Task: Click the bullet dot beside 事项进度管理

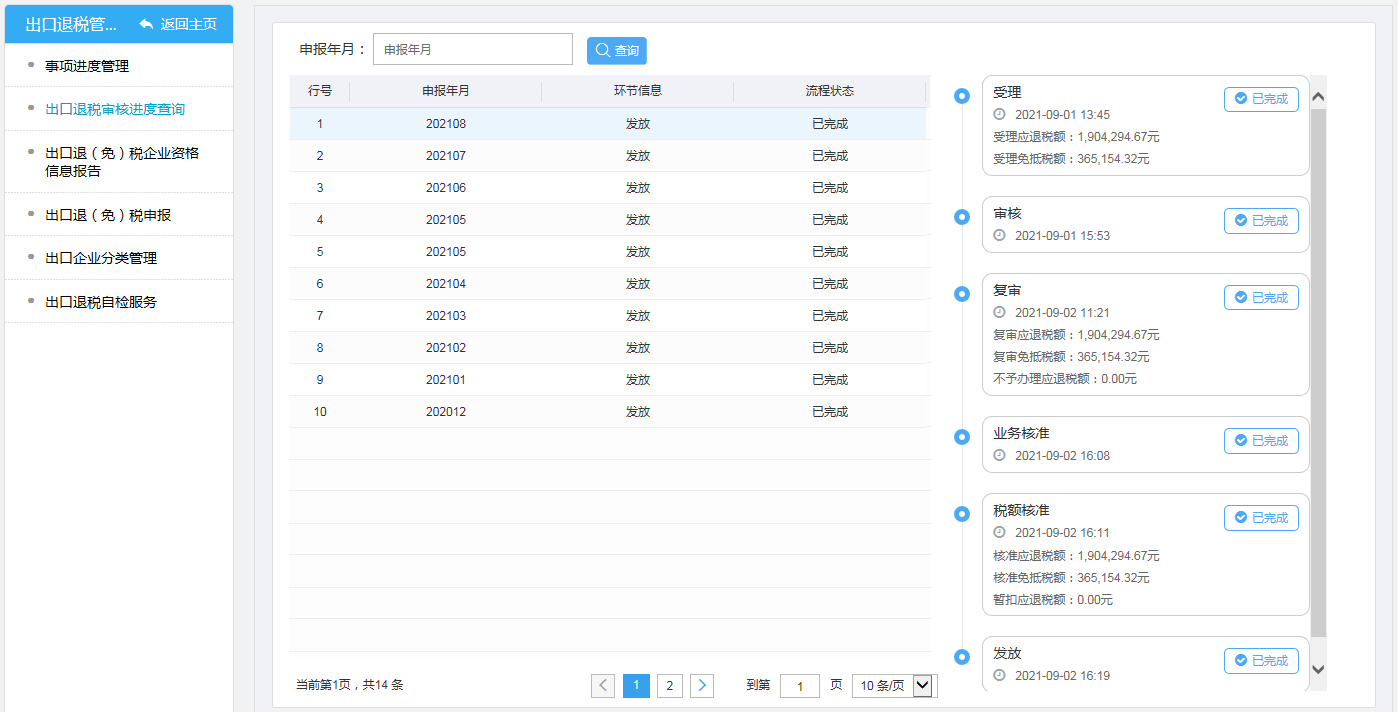Action: [30, 63]
